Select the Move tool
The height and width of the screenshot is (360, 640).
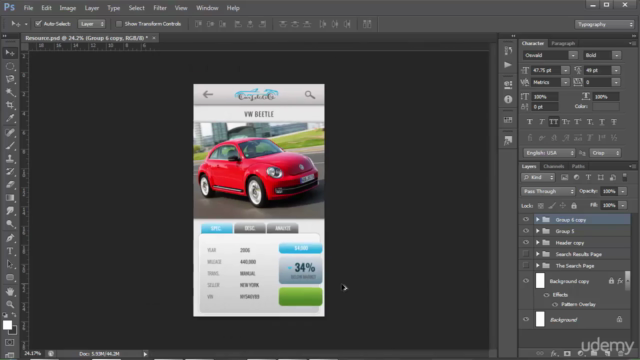tap(10, 53)
